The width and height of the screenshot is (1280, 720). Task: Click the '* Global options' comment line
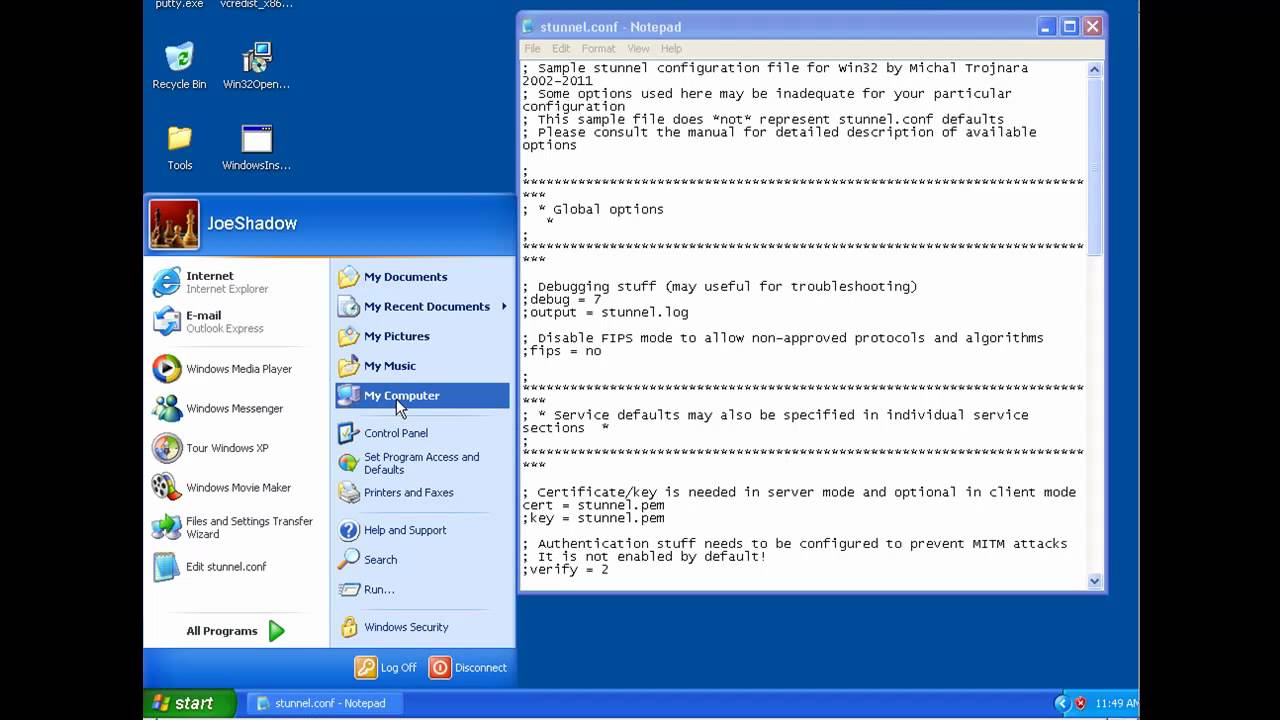(593, 209)
